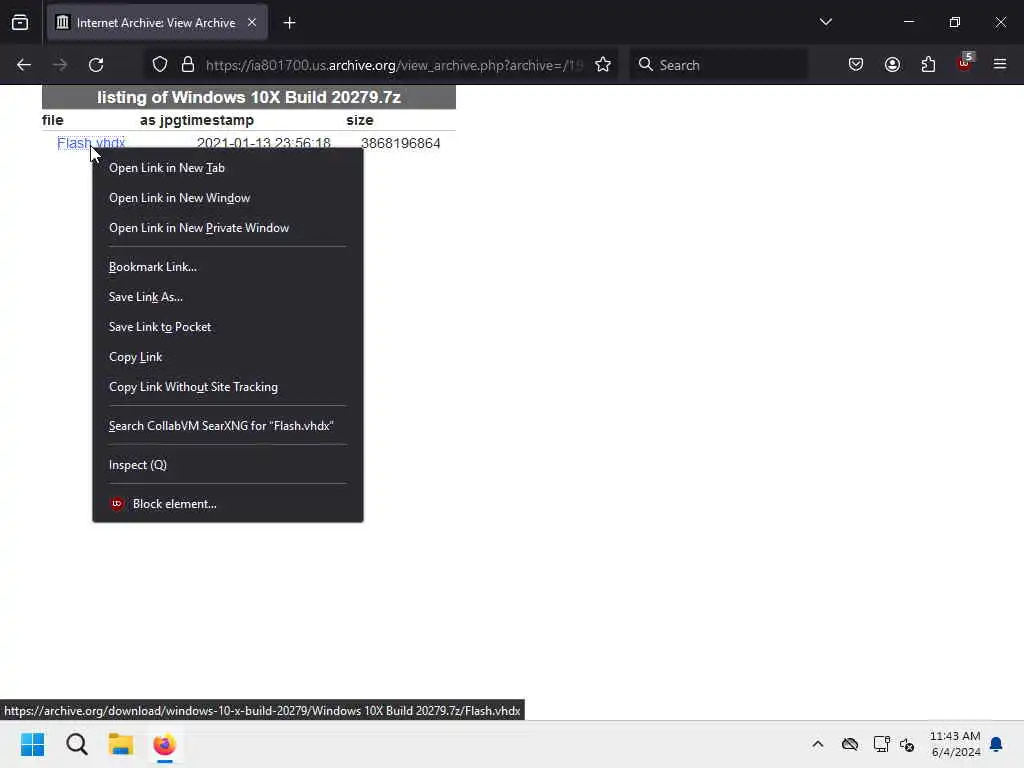Screen dimensions: 1024x768
Task: Click the Firefox View icon
Action: [x=20, y=23]
